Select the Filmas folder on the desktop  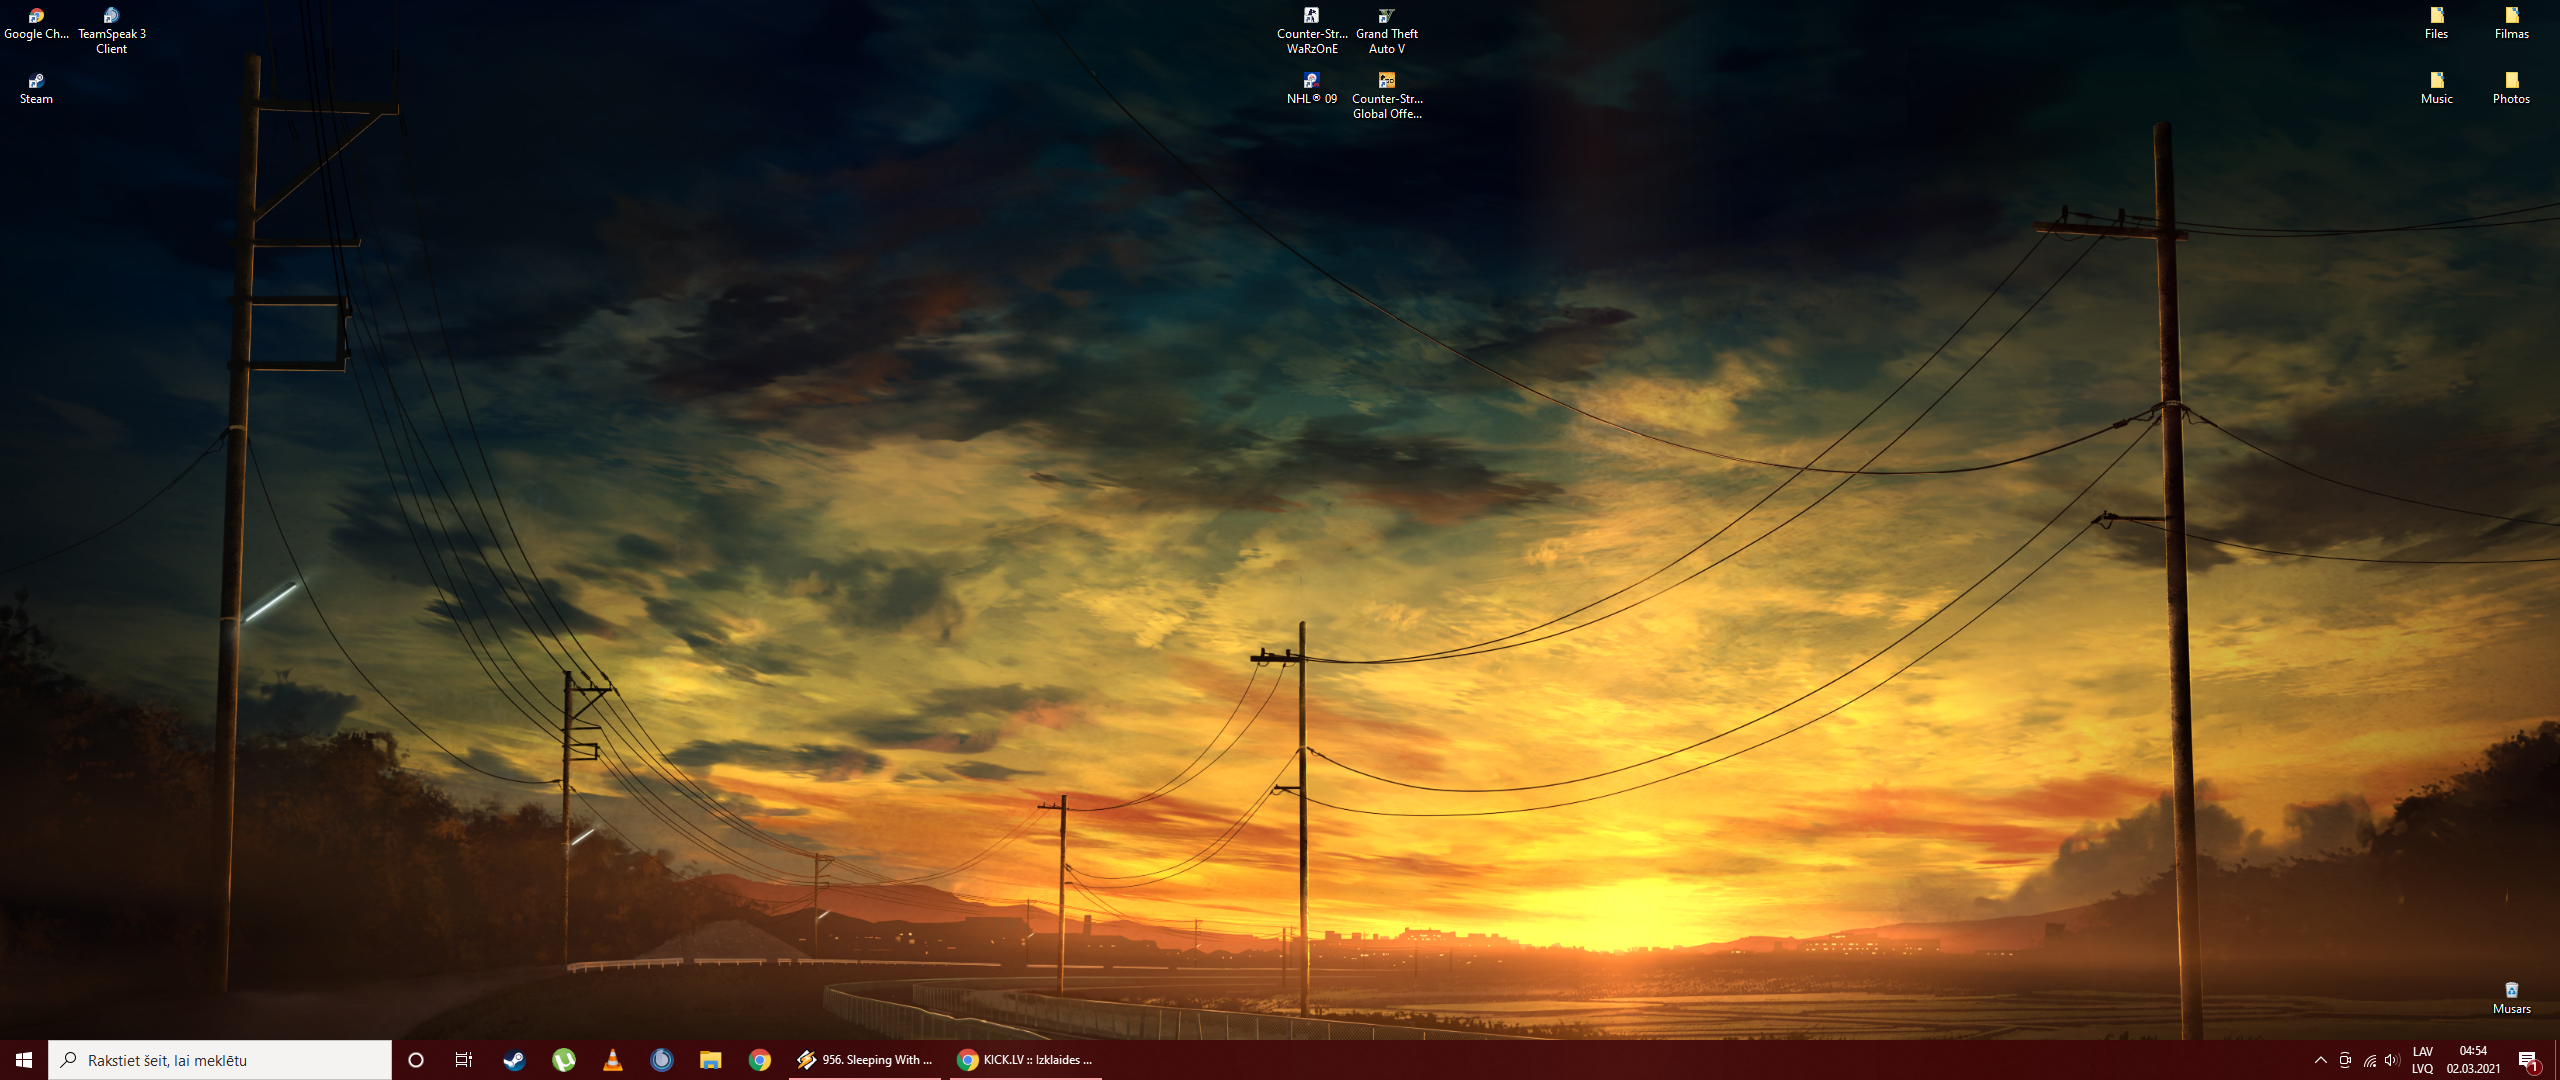(x=2512, y=24)
